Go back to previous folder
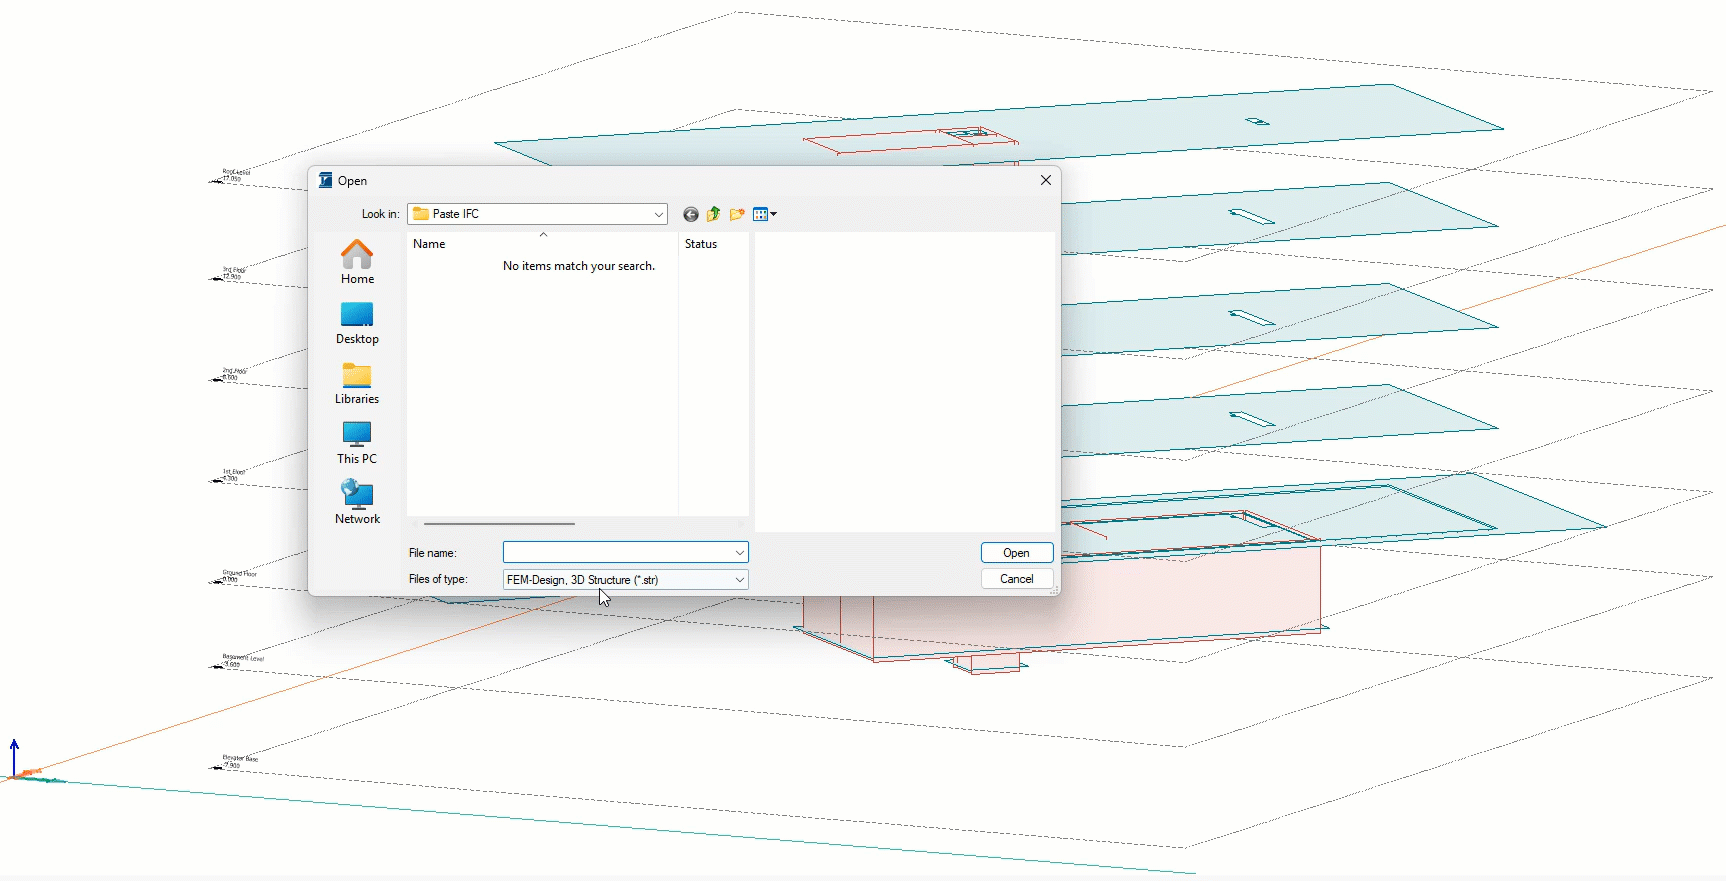This screenshot has width=1726, height=881. point(690,214)
